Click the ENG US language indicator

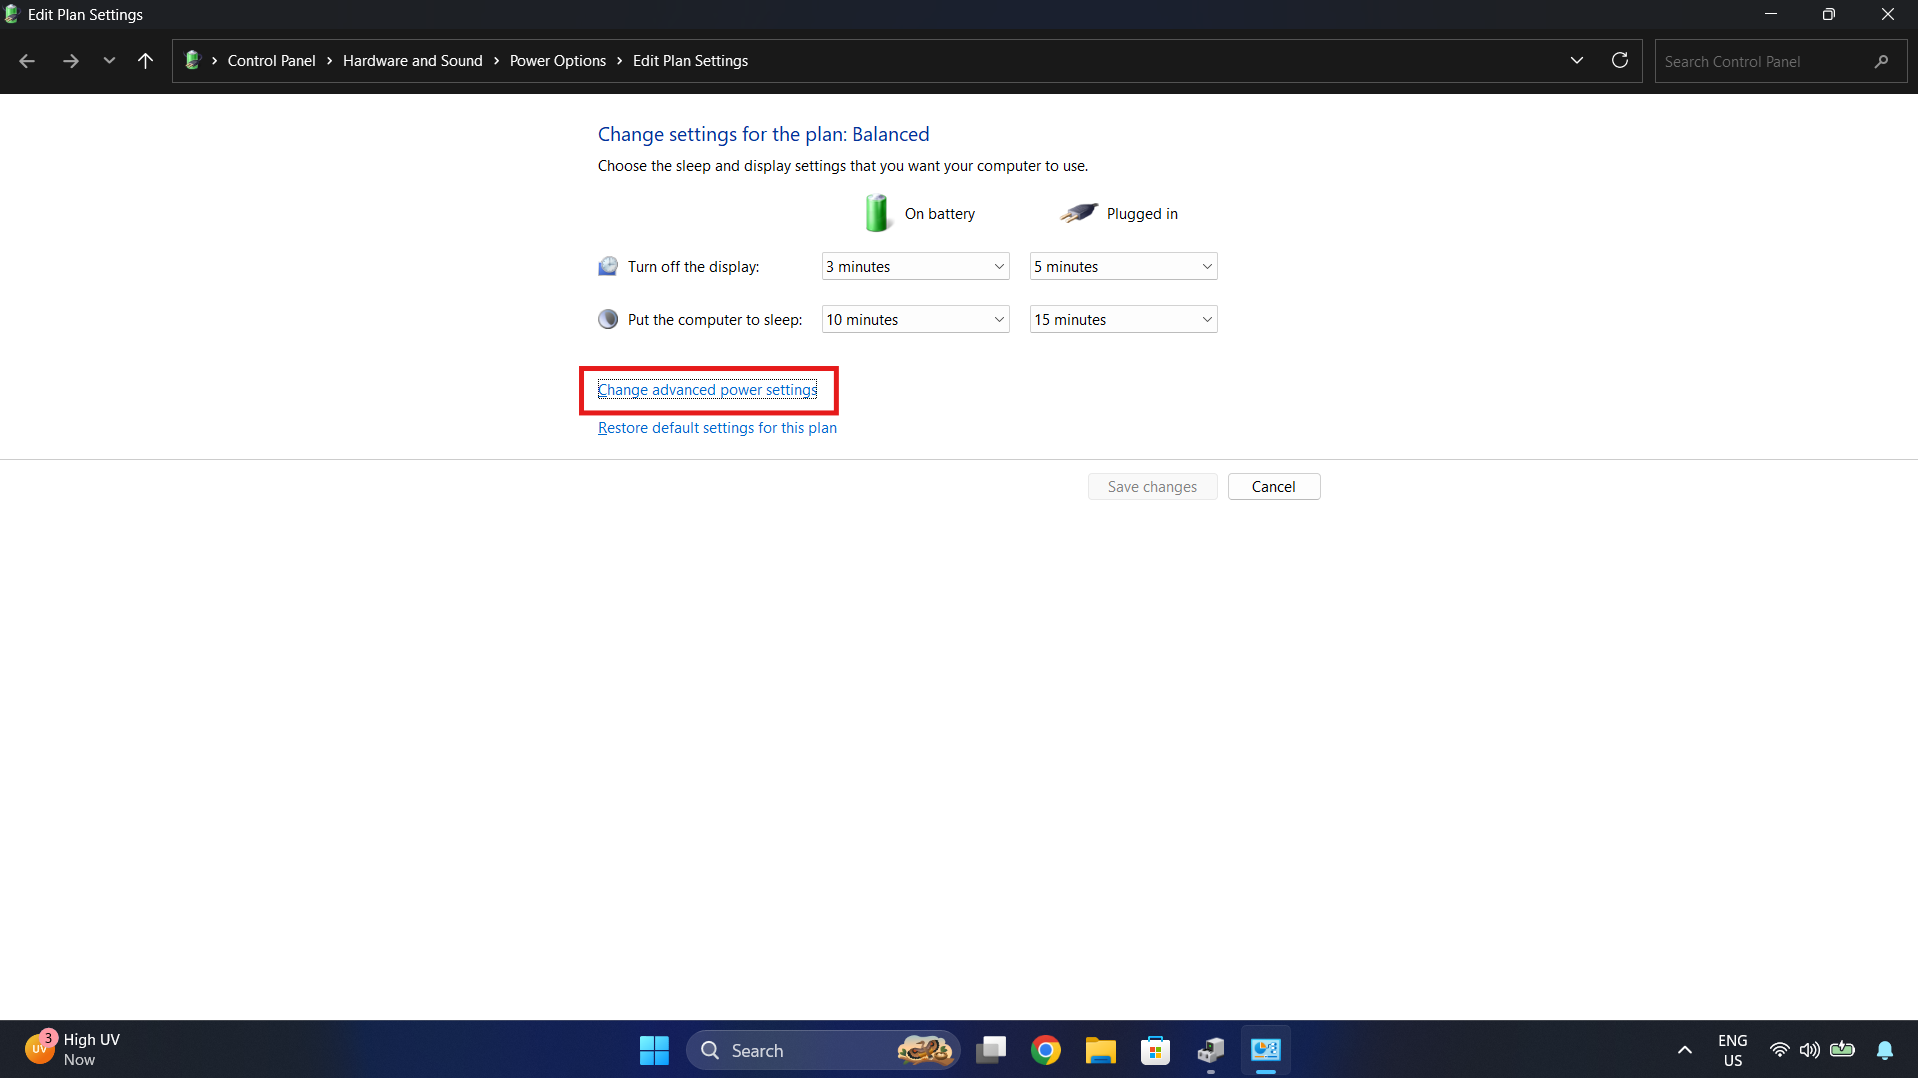coord(1733,1050)
